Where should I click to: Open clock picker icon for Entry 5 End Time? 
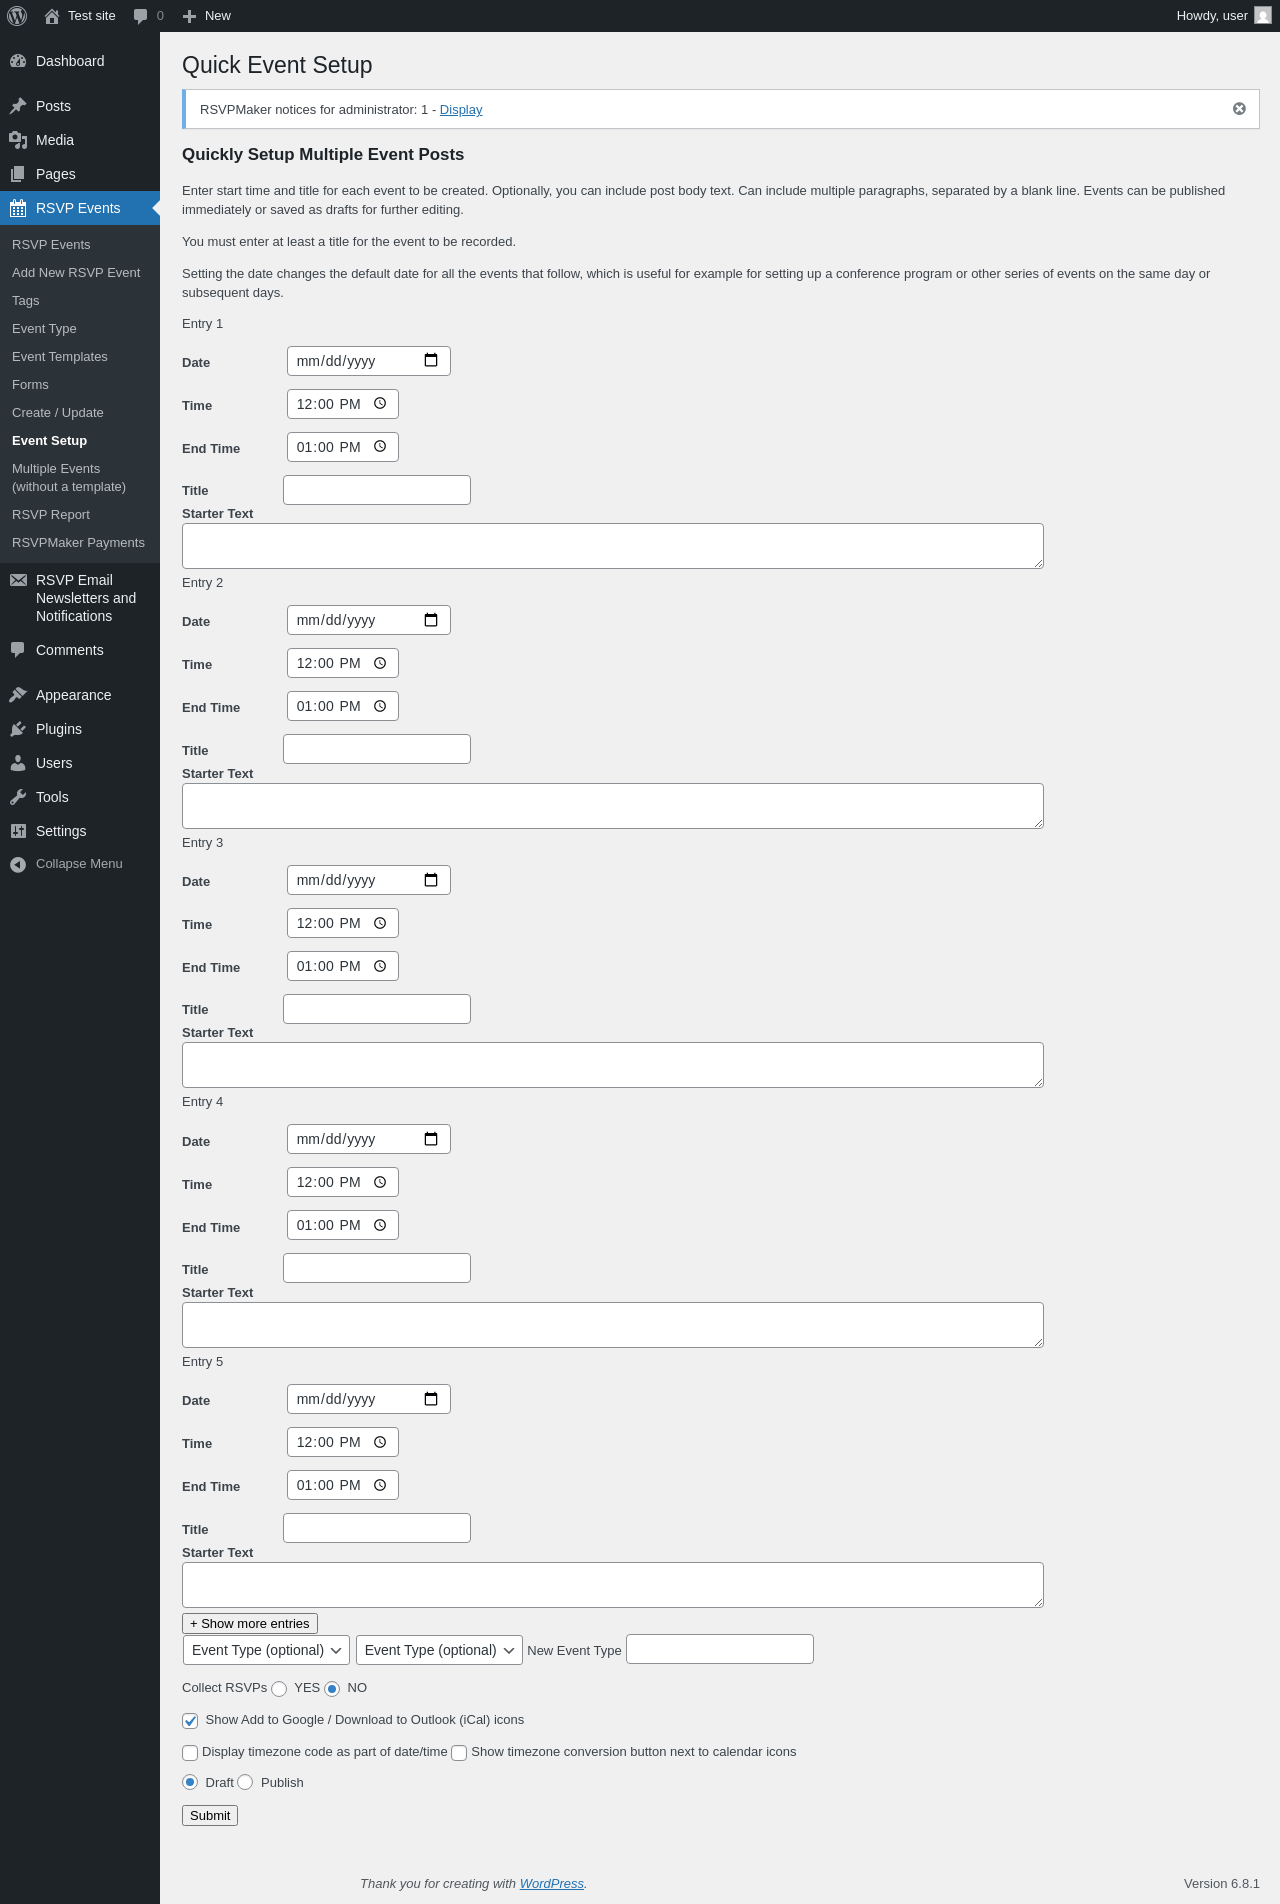(x=380, y=1485)
